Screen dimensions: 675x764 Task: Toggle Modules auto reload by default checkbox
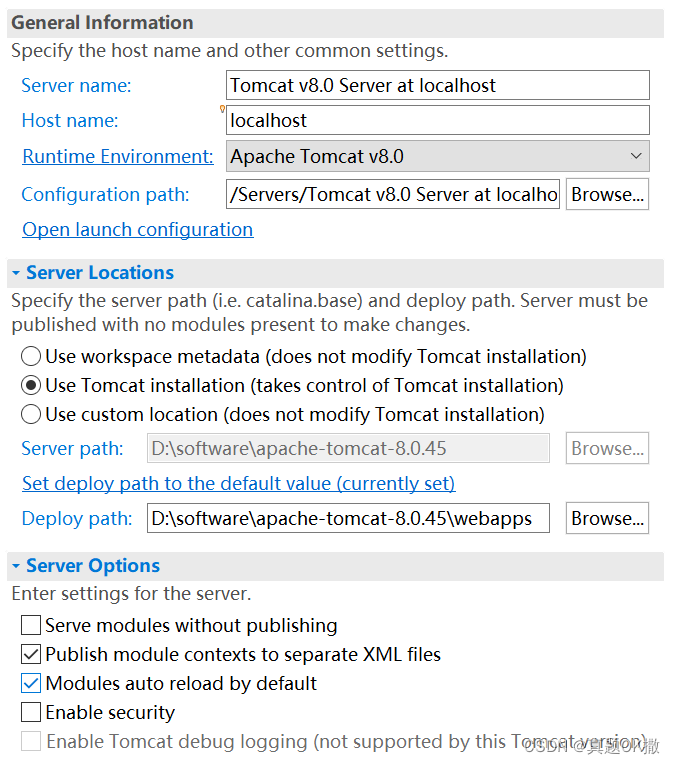31,683
